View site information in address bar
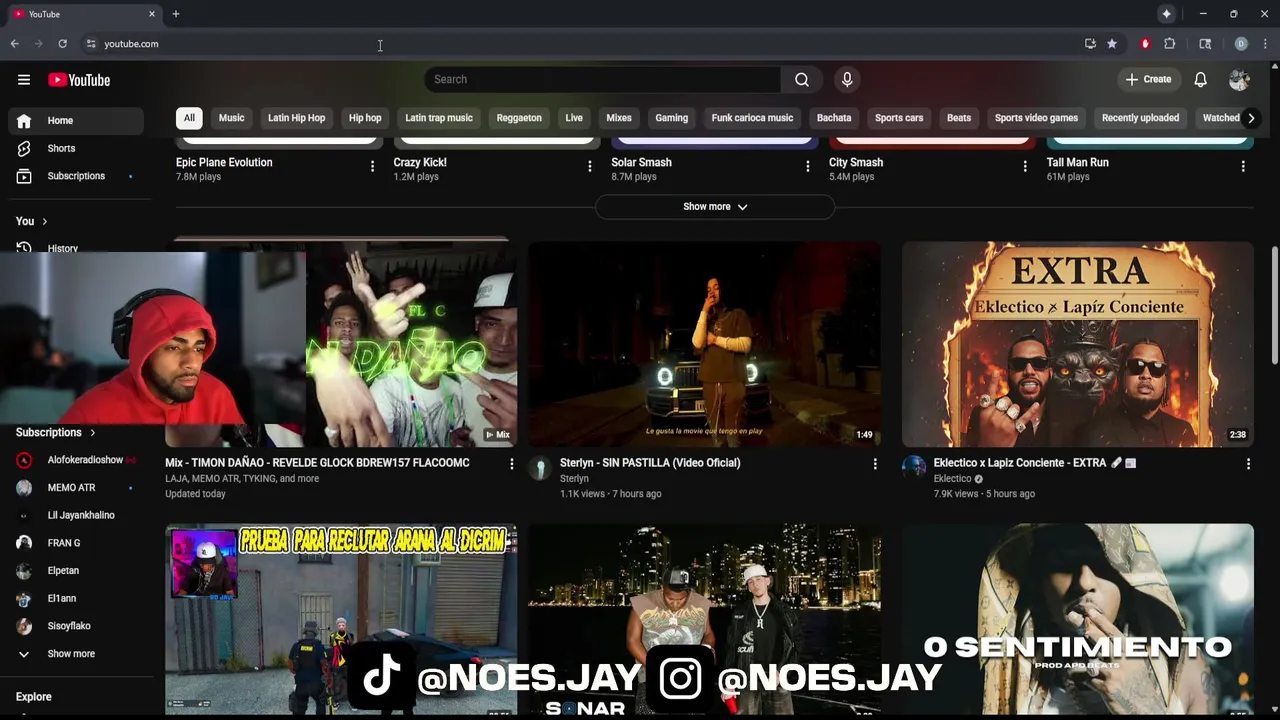 pyautogui.click(x=91, y=44)
